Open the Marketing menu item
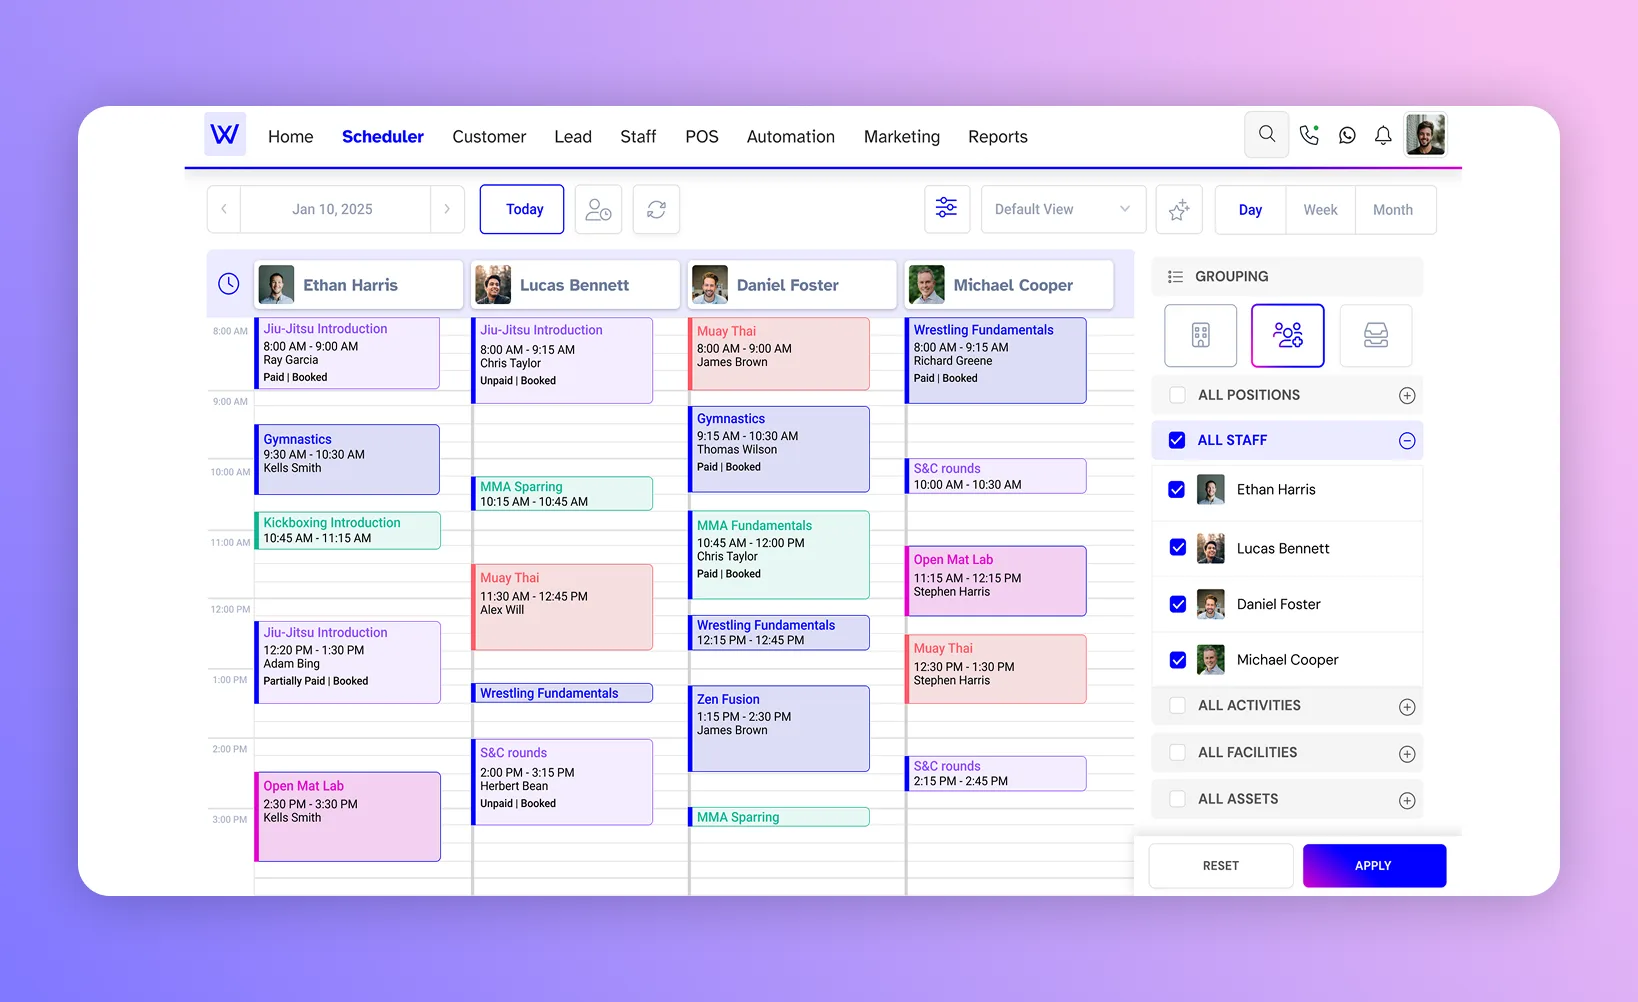The height and width of the screenshot is (1002, 1638). tap(901, 136)
